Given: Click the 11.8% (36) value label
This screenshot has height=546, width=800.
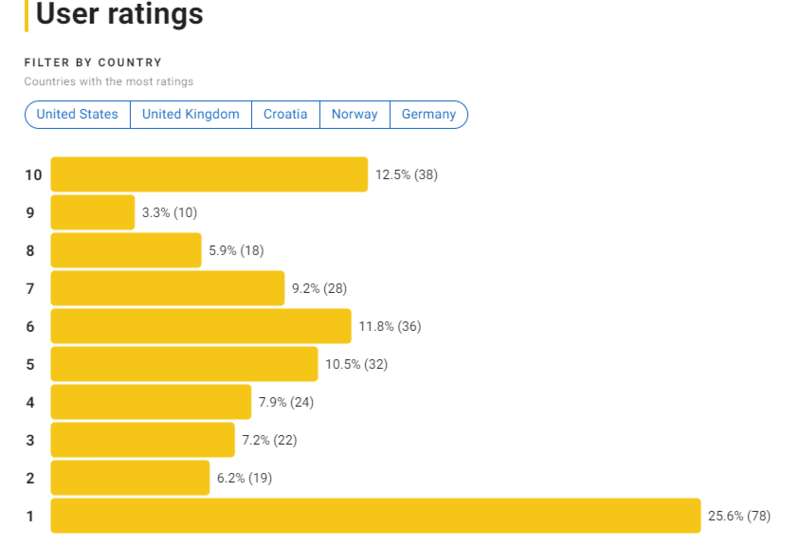Looking at the screenshot, I should (390, 326).
